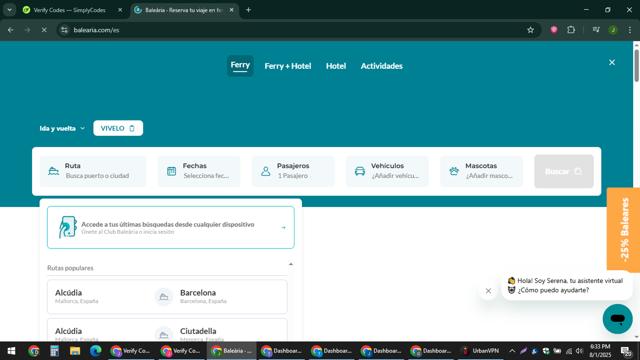Click the calendar icon in Fechas
Screen dimensions: 640x360
(171, 171)
